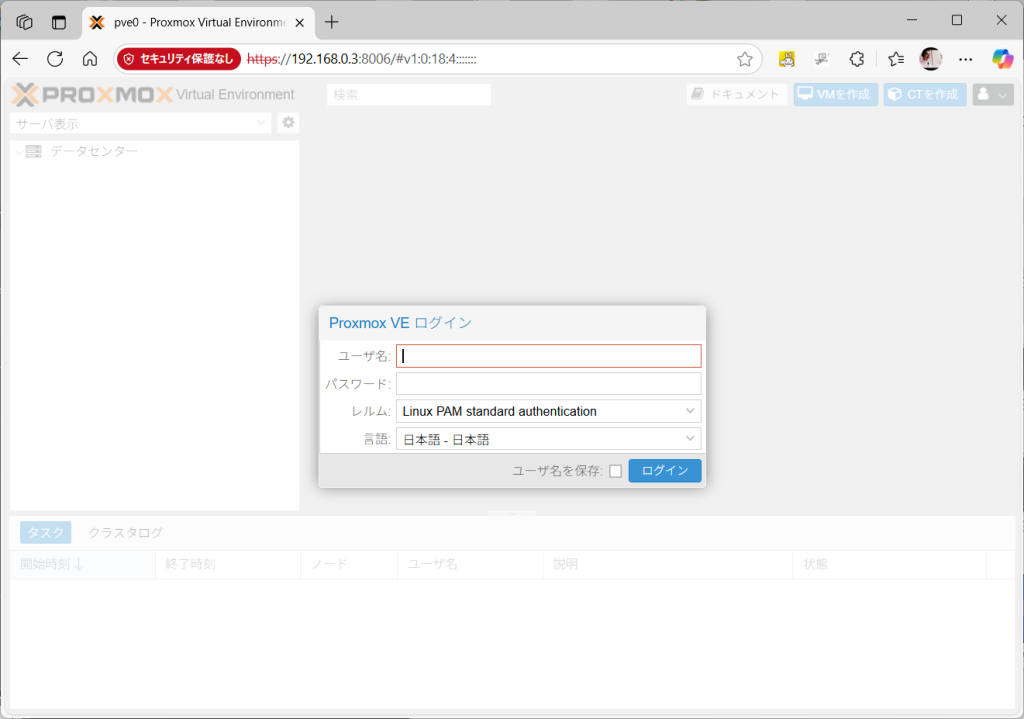Screen dimensions: 1024x719
Task: Click the セキュリティ保護なし security warning badge
Action: click(179, 59)
